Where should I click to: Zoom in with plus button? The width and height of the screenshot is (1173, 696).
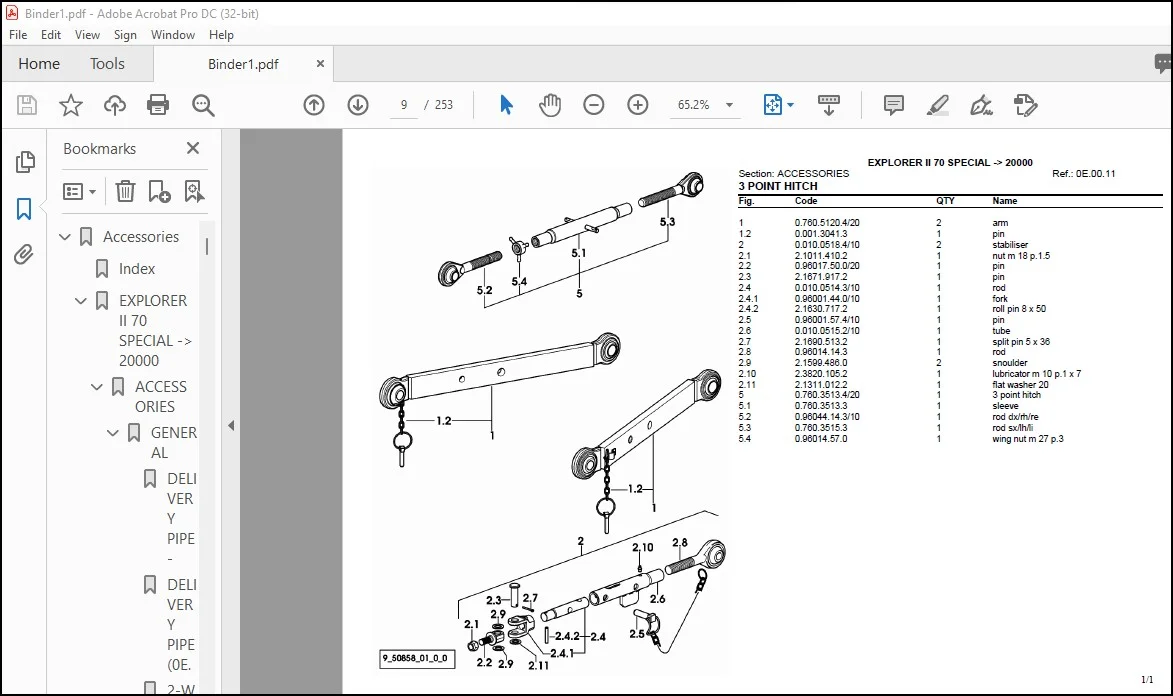pyautogui.click(x=637, y=105)
